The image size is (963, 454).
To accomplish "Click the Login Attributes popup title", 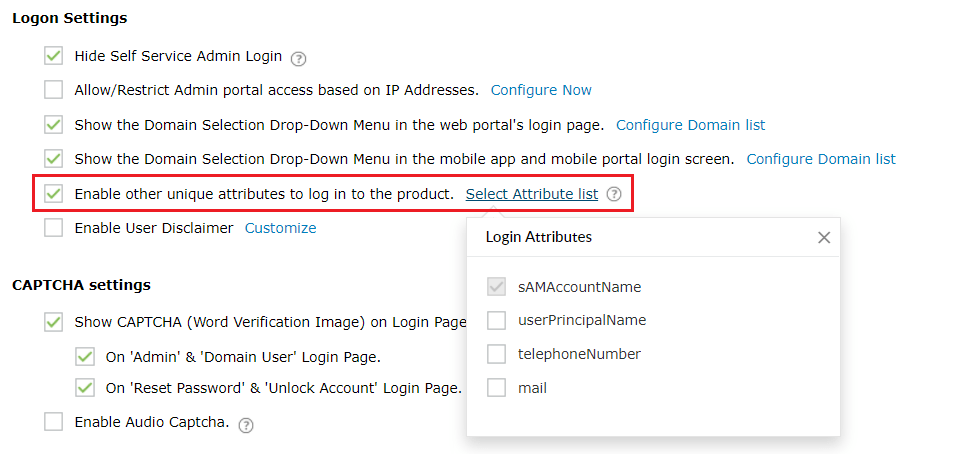I will click(539, 237).
